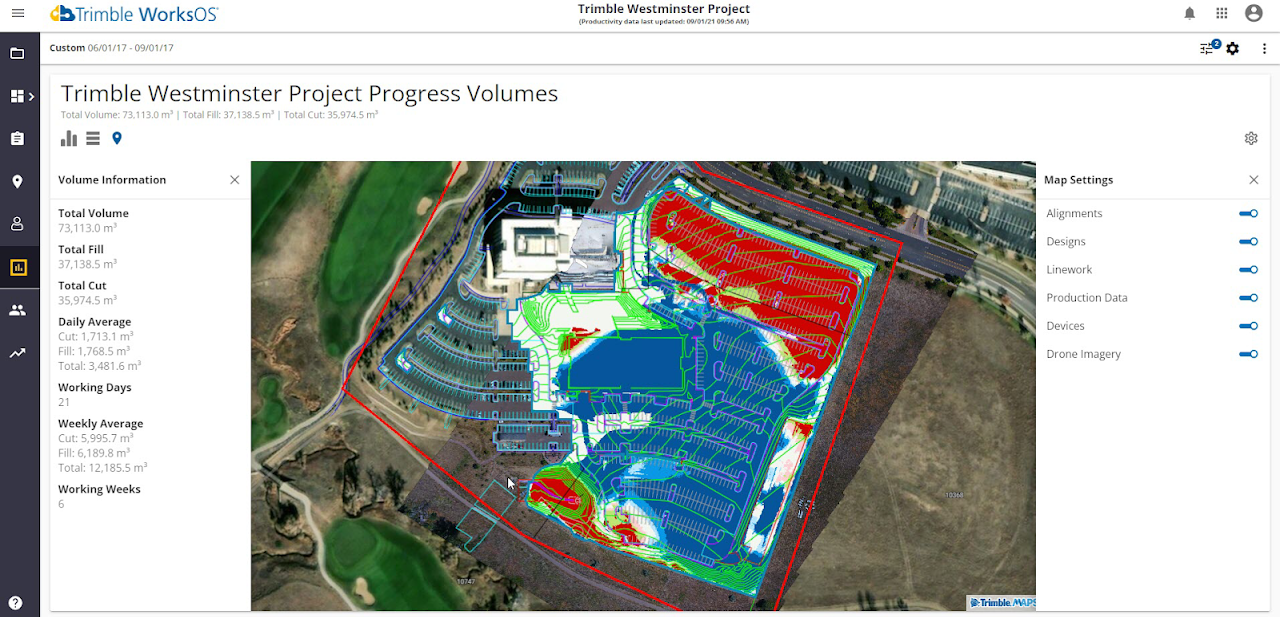Open settings gear in the top toolbar
This screenshot has width=1280, height=617.
click(x=1233, y=48)
